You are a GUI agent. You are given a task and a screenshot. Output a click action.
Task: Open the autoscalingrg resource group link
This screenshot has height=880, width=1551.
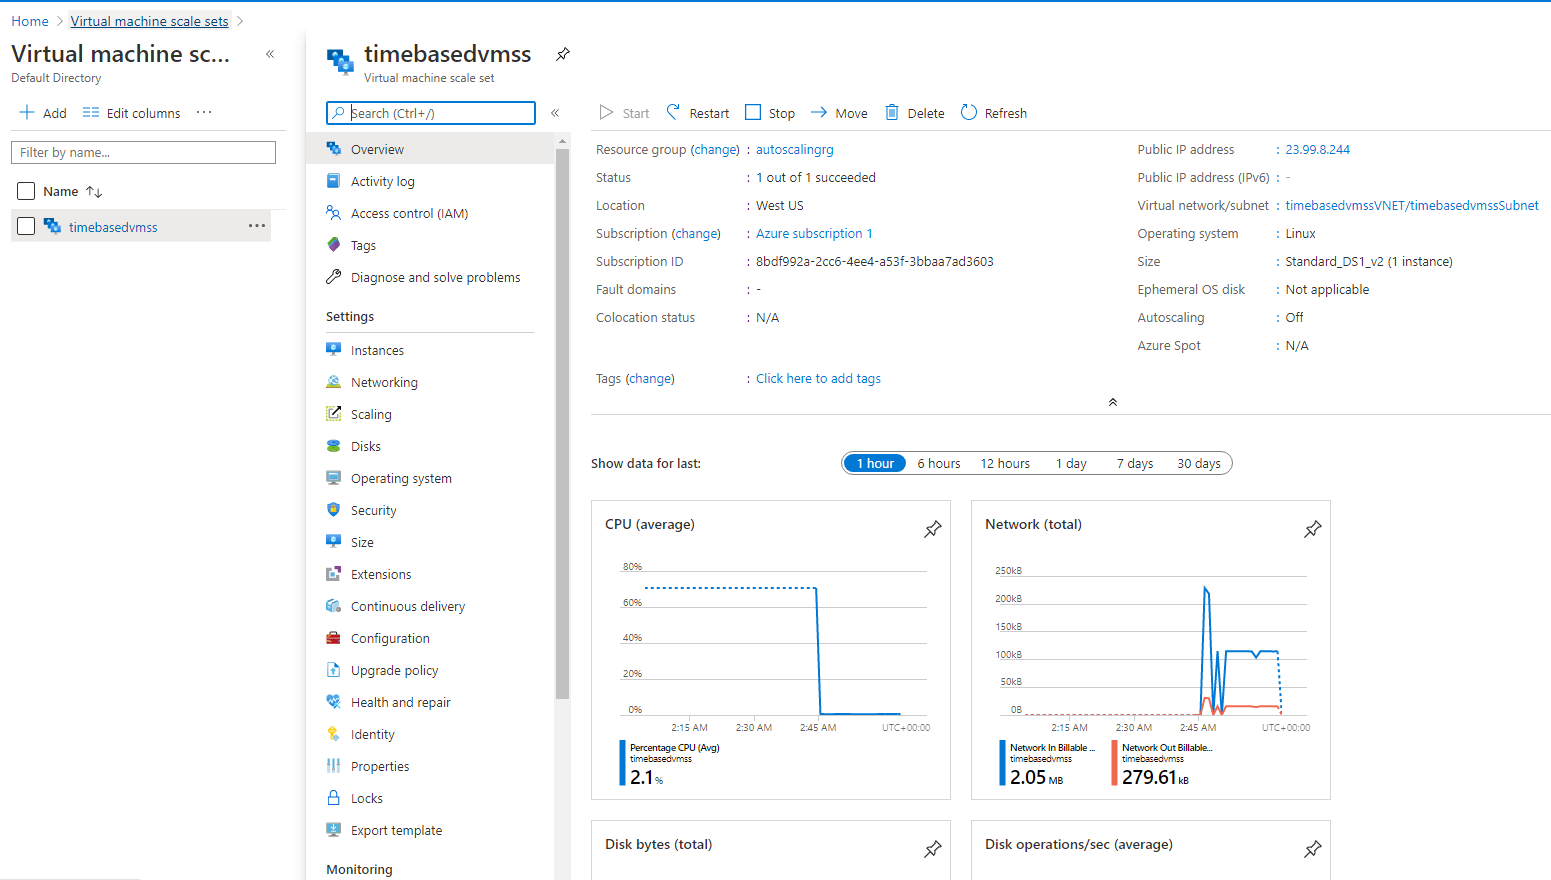point(795,149)
